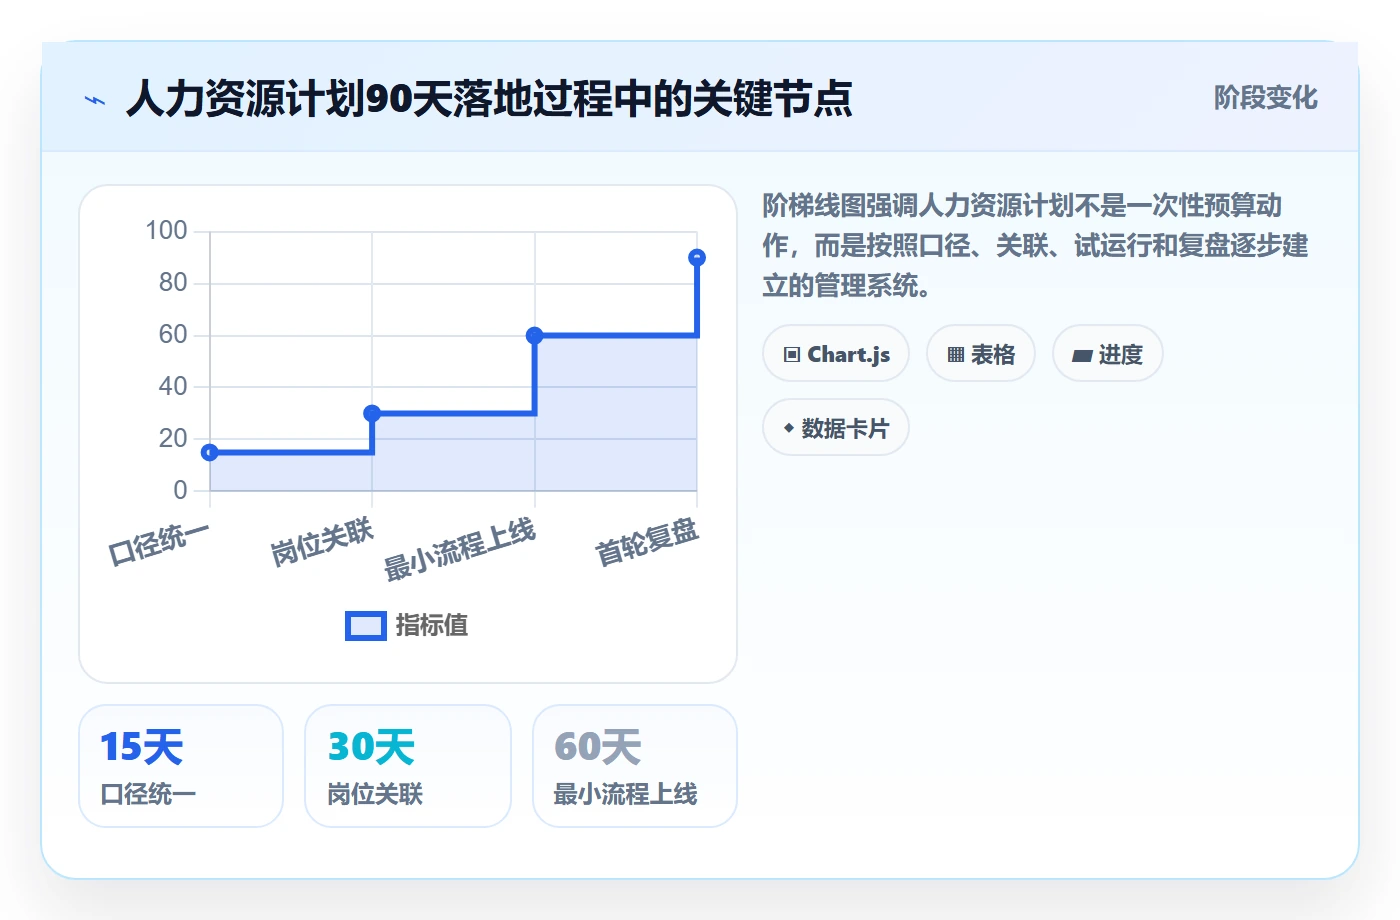Click the 阶段变化 label in header
1400x920 pixels.
pyautogui.click(x=1265, y=98)
